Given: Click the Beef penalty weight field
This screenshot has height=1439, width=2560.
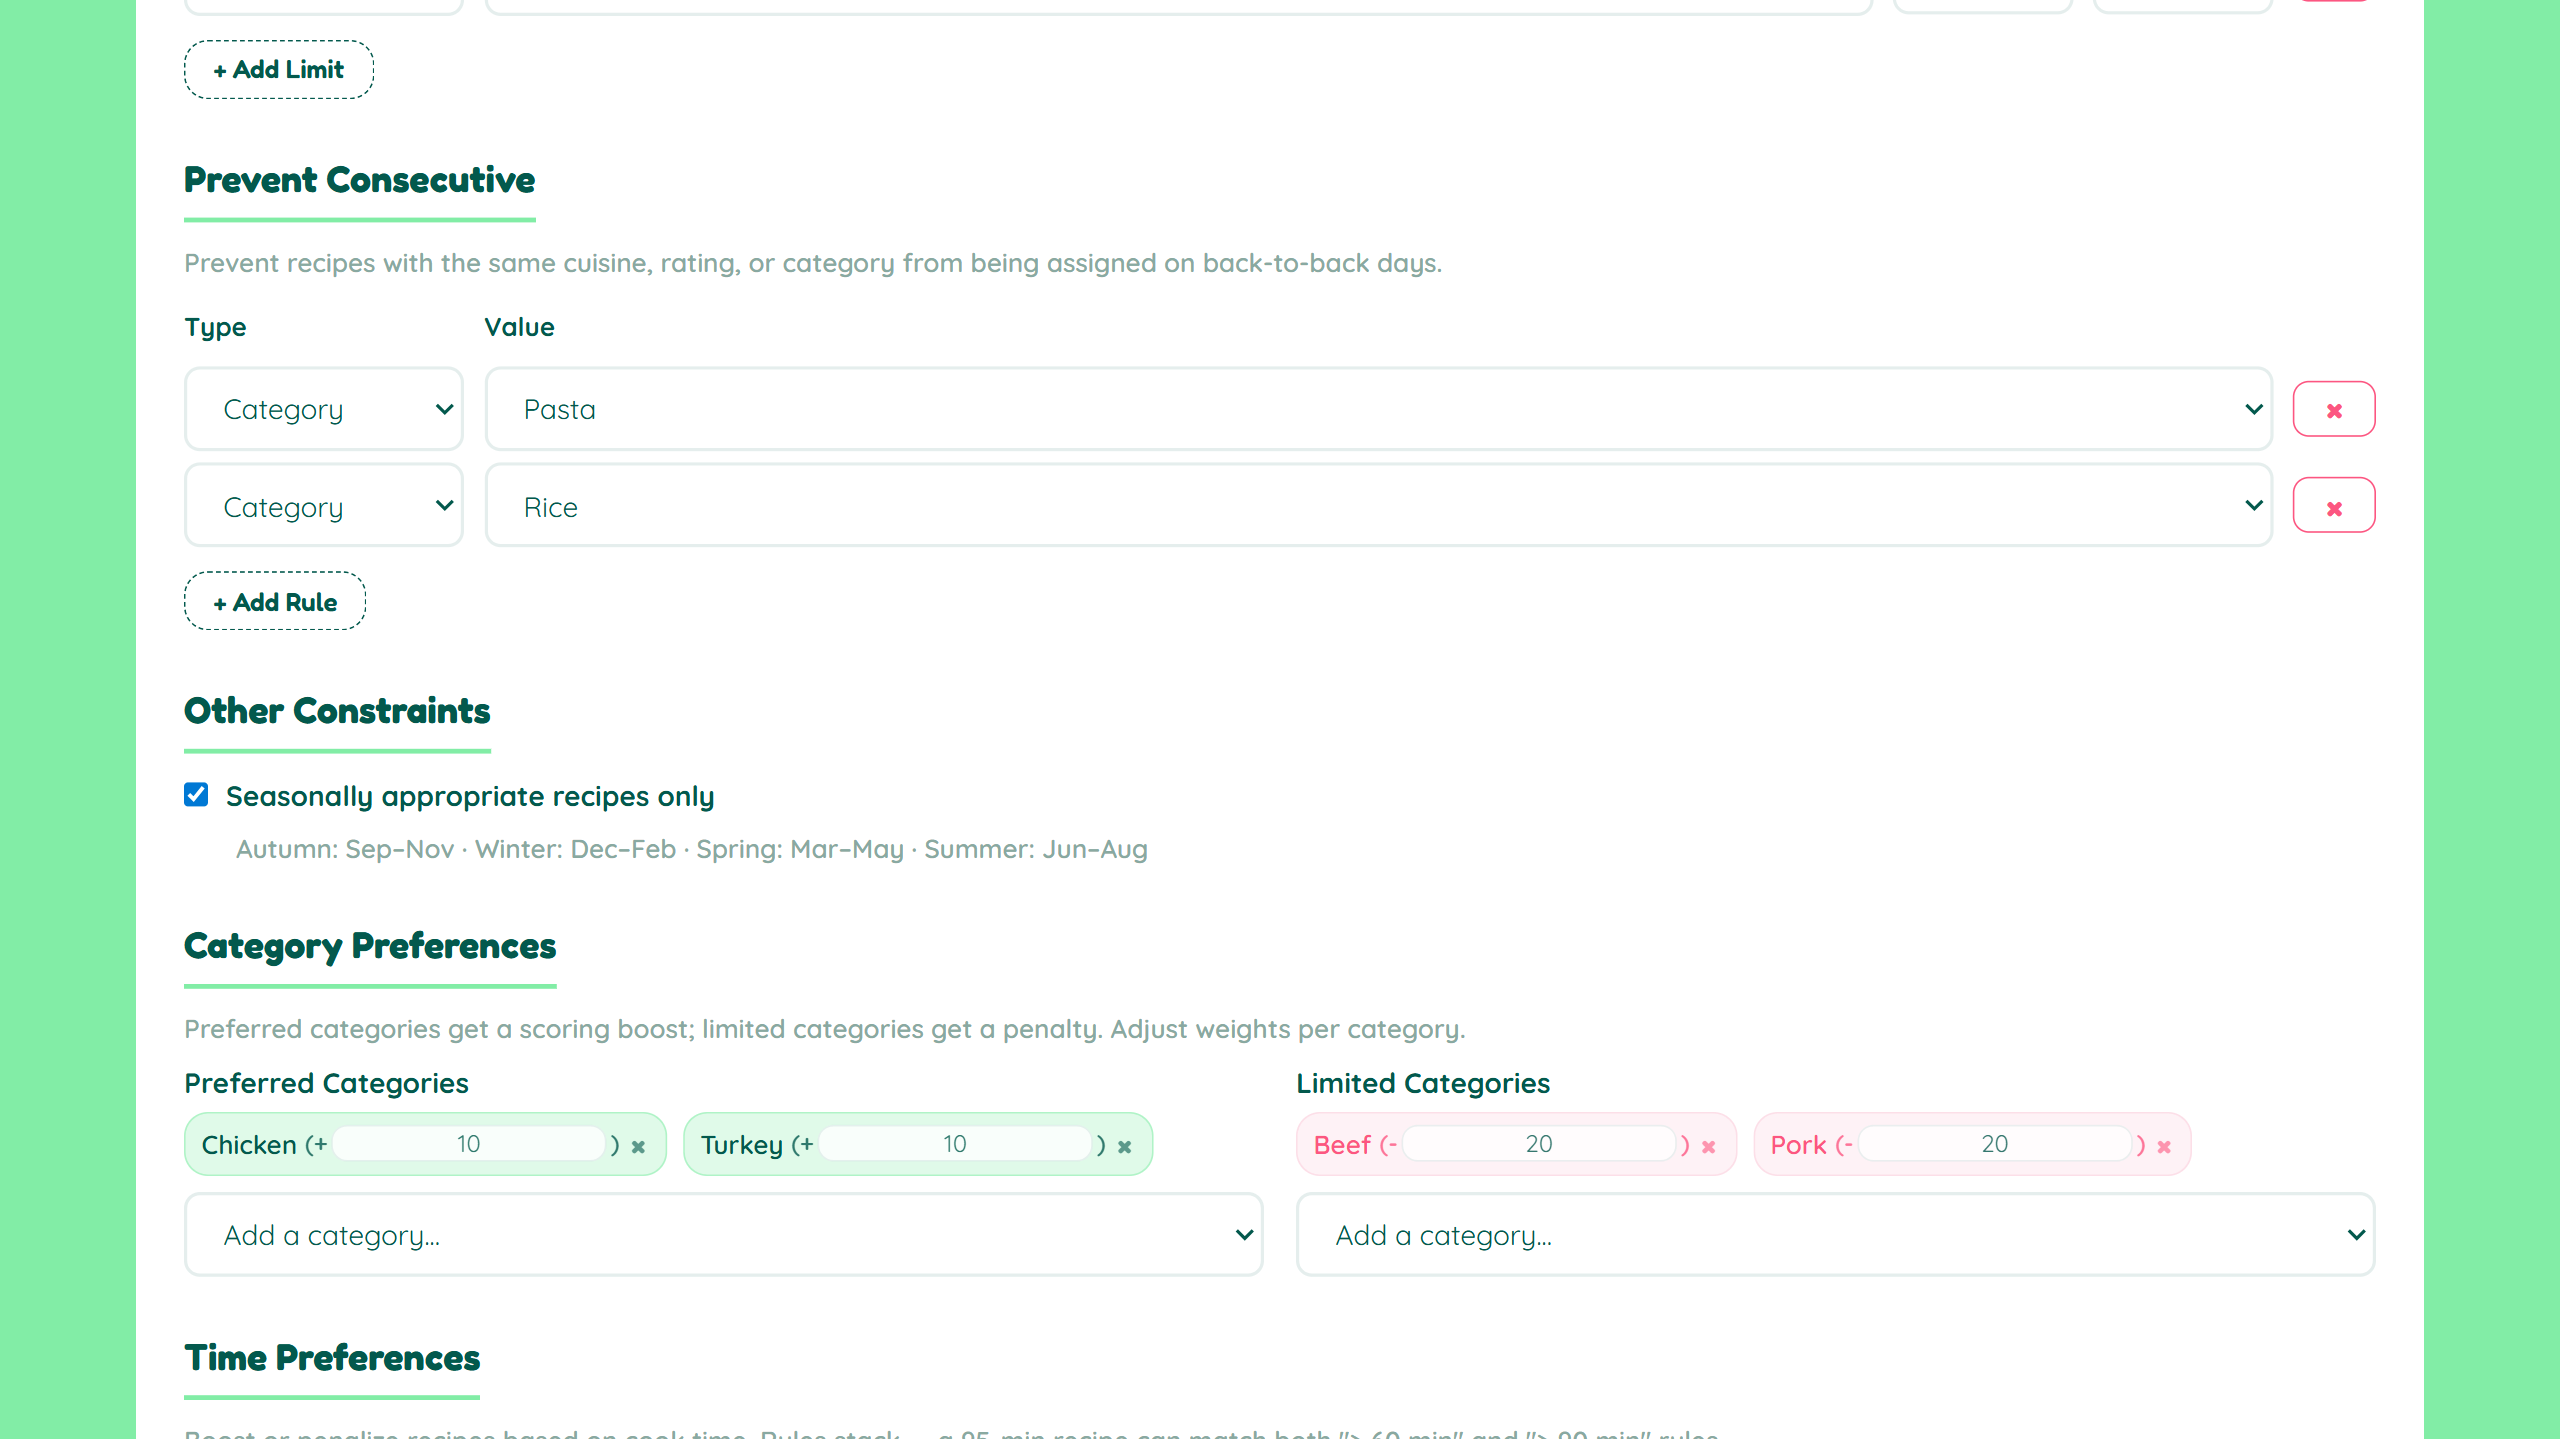Looking at the screenshot, I should pyautogui.click(x=1540, y=1143).
